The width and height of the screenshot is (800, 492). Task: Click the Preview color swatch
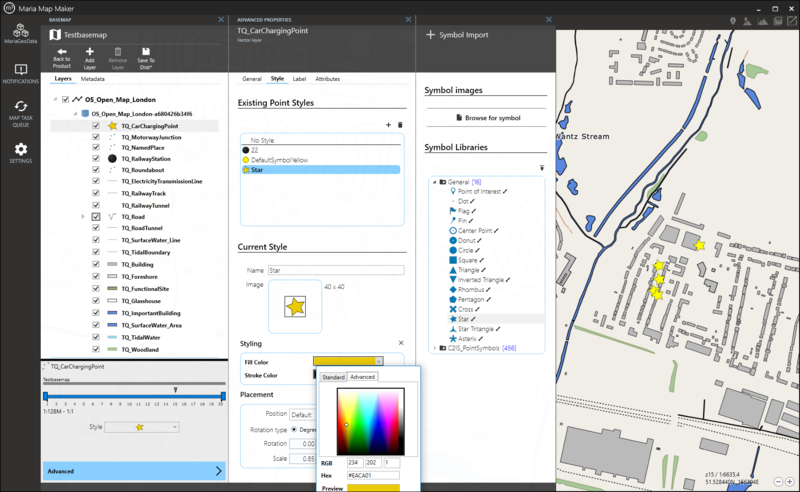coord(373,488)
